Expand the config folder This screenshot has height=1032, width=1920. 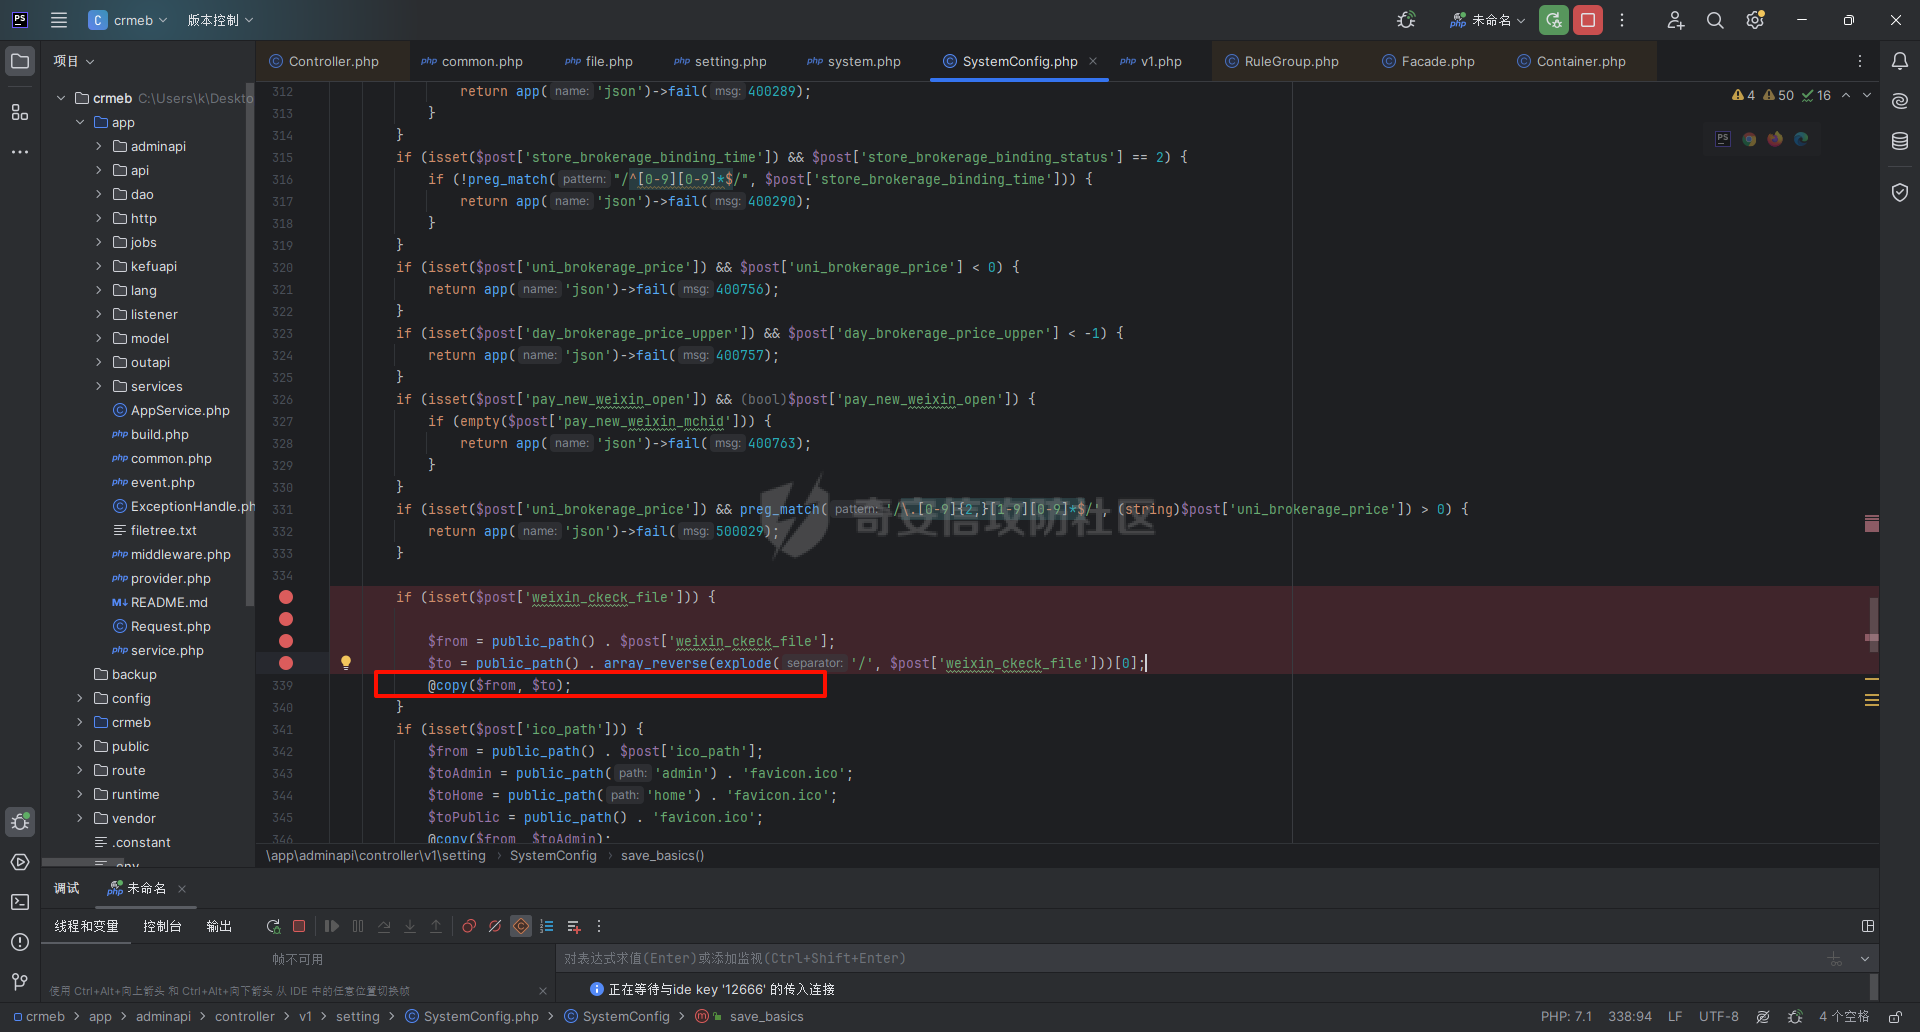80,698
